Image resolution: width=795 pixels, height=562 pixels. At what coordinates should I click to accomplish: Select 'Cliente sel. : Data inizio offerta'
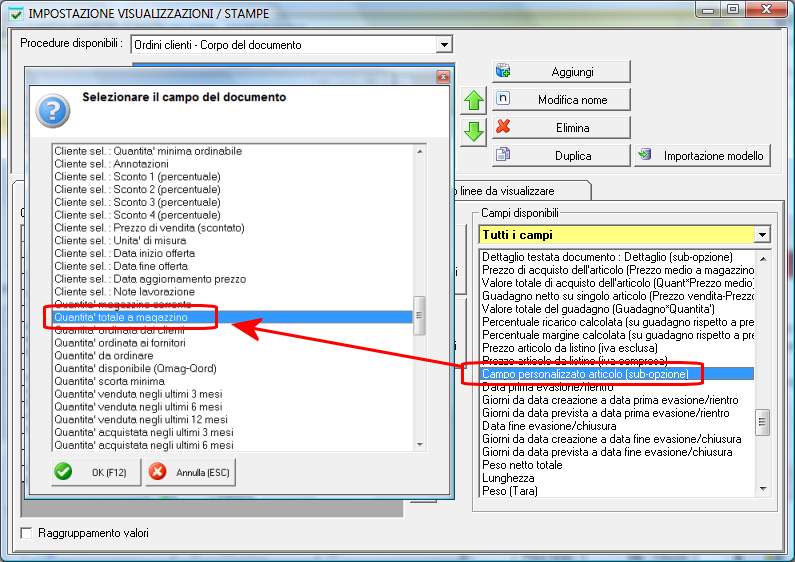pos(233,253)
